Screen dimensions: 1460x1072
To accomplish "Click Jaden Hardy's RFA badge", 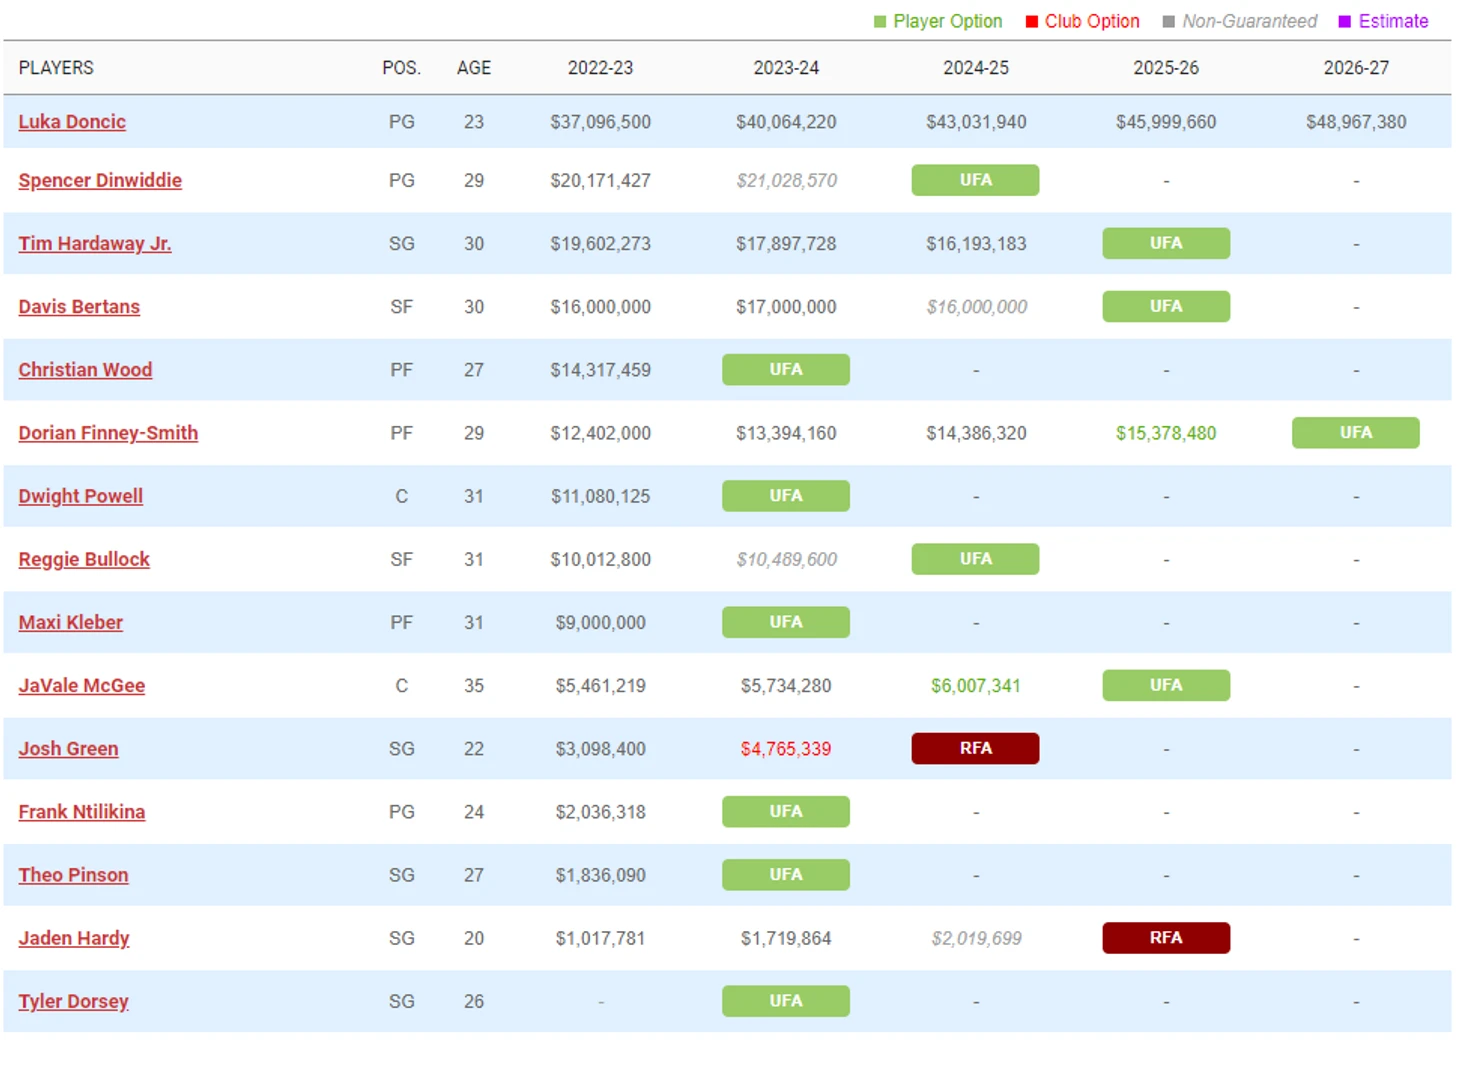I will coord(1166,938).
